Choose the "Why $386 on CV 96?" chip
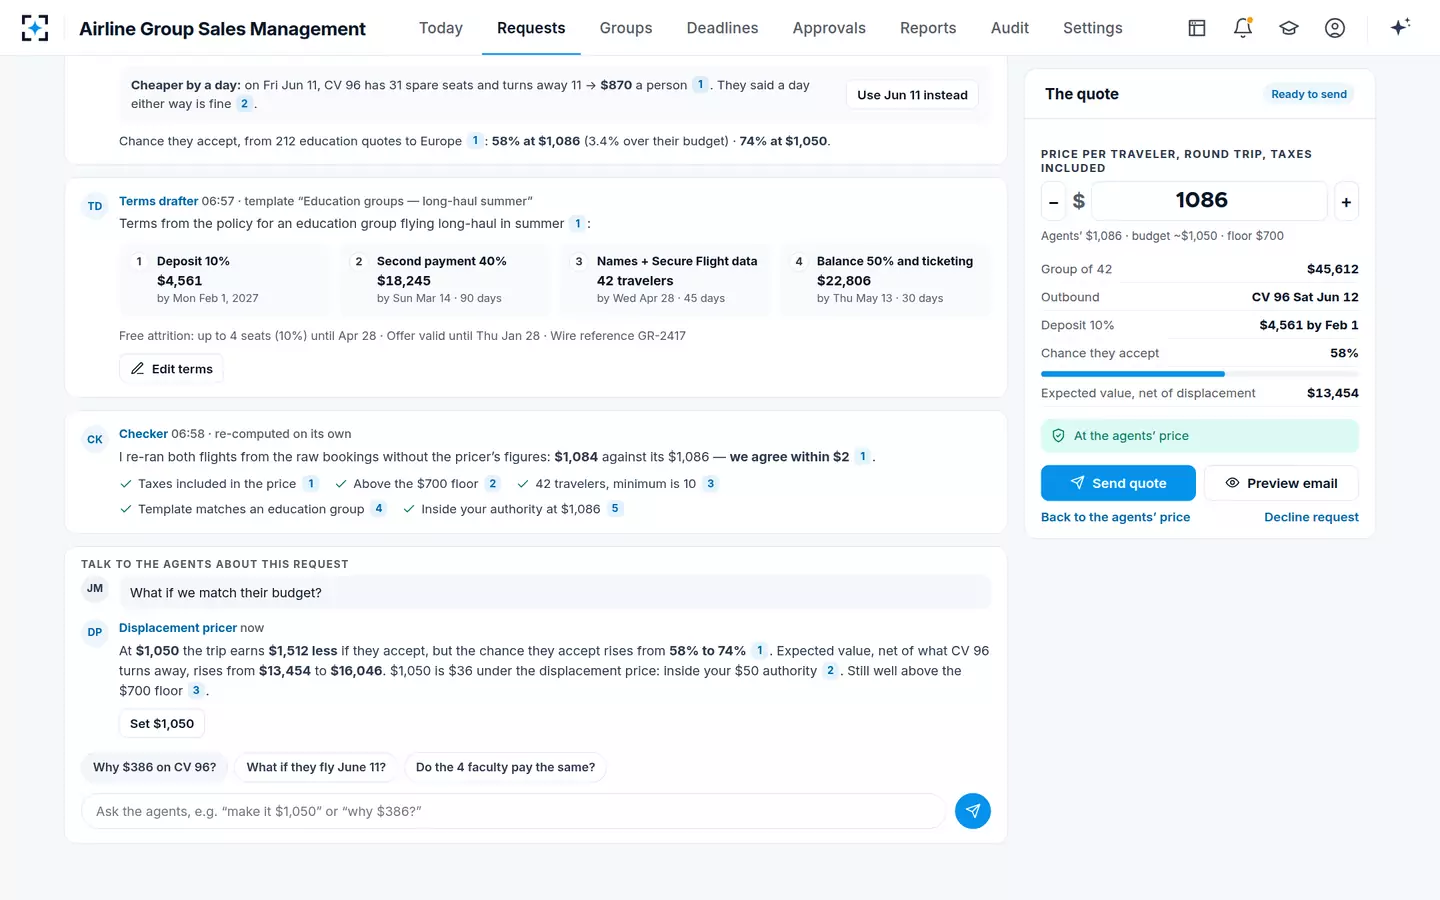Viewport: 1440px width, 900px height. click(x=155, y=767)
